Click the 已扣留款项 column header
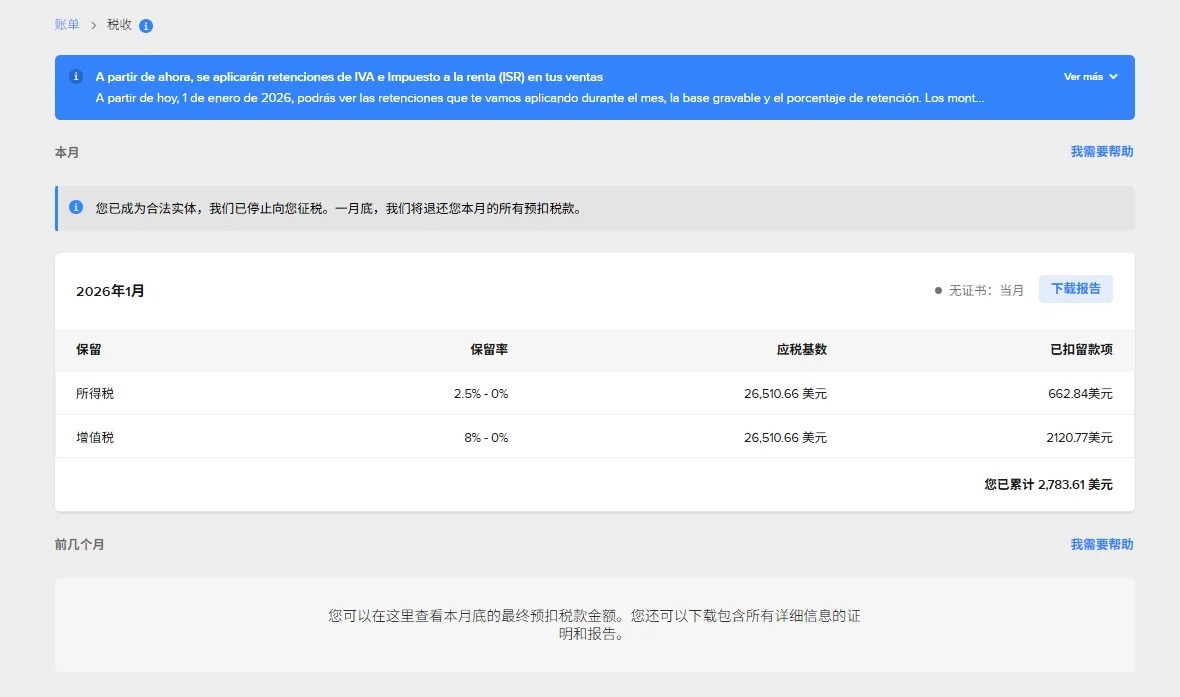The image size is (1180, 697). pyautogui.click(x=1081, y=350)
